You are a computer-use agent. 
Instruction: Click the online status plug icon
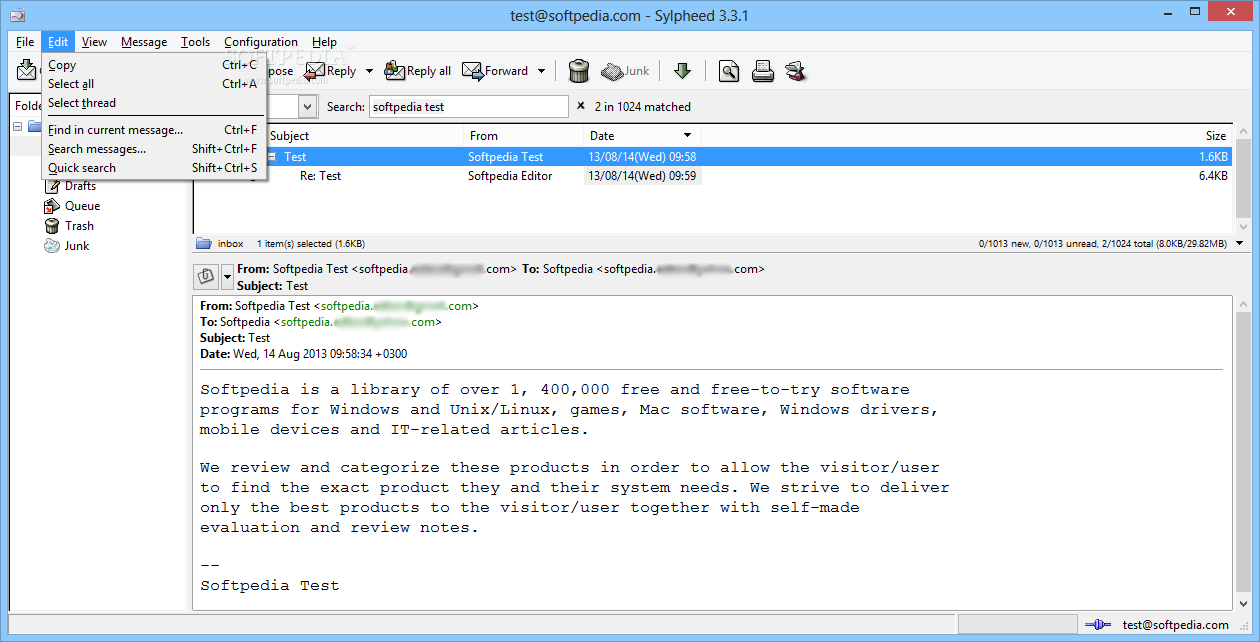1097,625
